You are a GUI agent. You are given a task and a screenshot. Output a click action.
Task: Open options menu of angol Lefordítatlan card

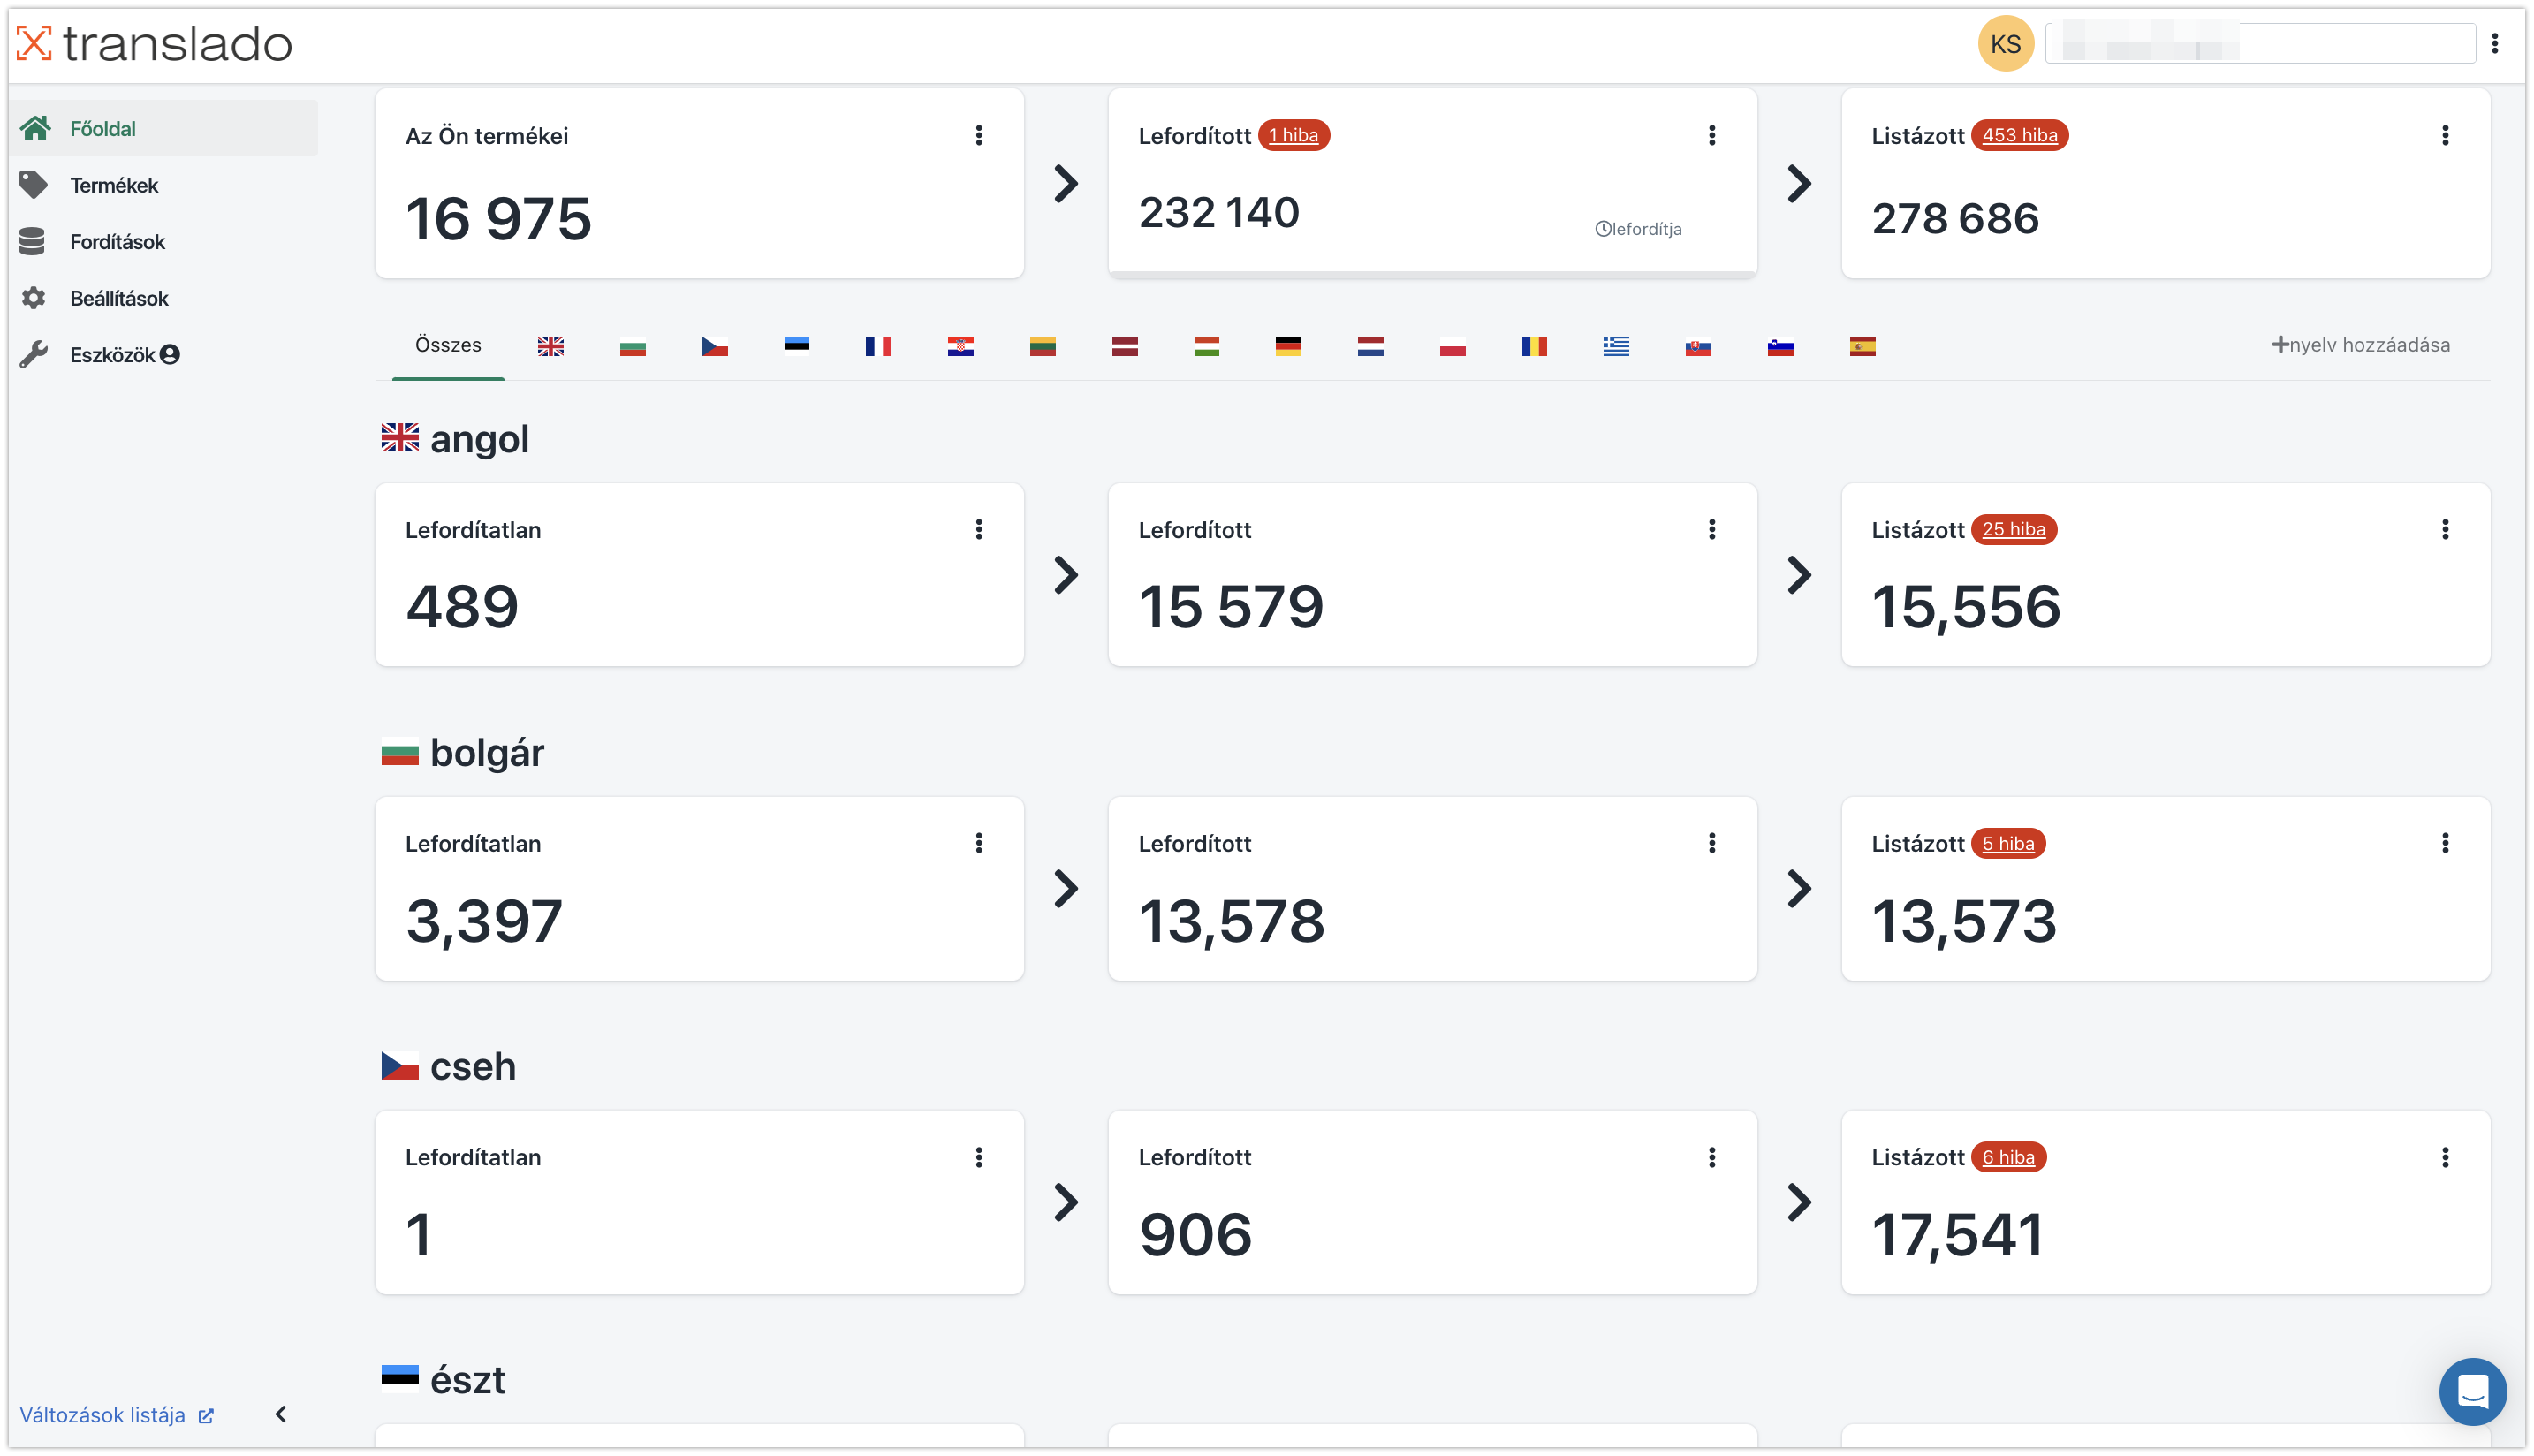point(979,530)
